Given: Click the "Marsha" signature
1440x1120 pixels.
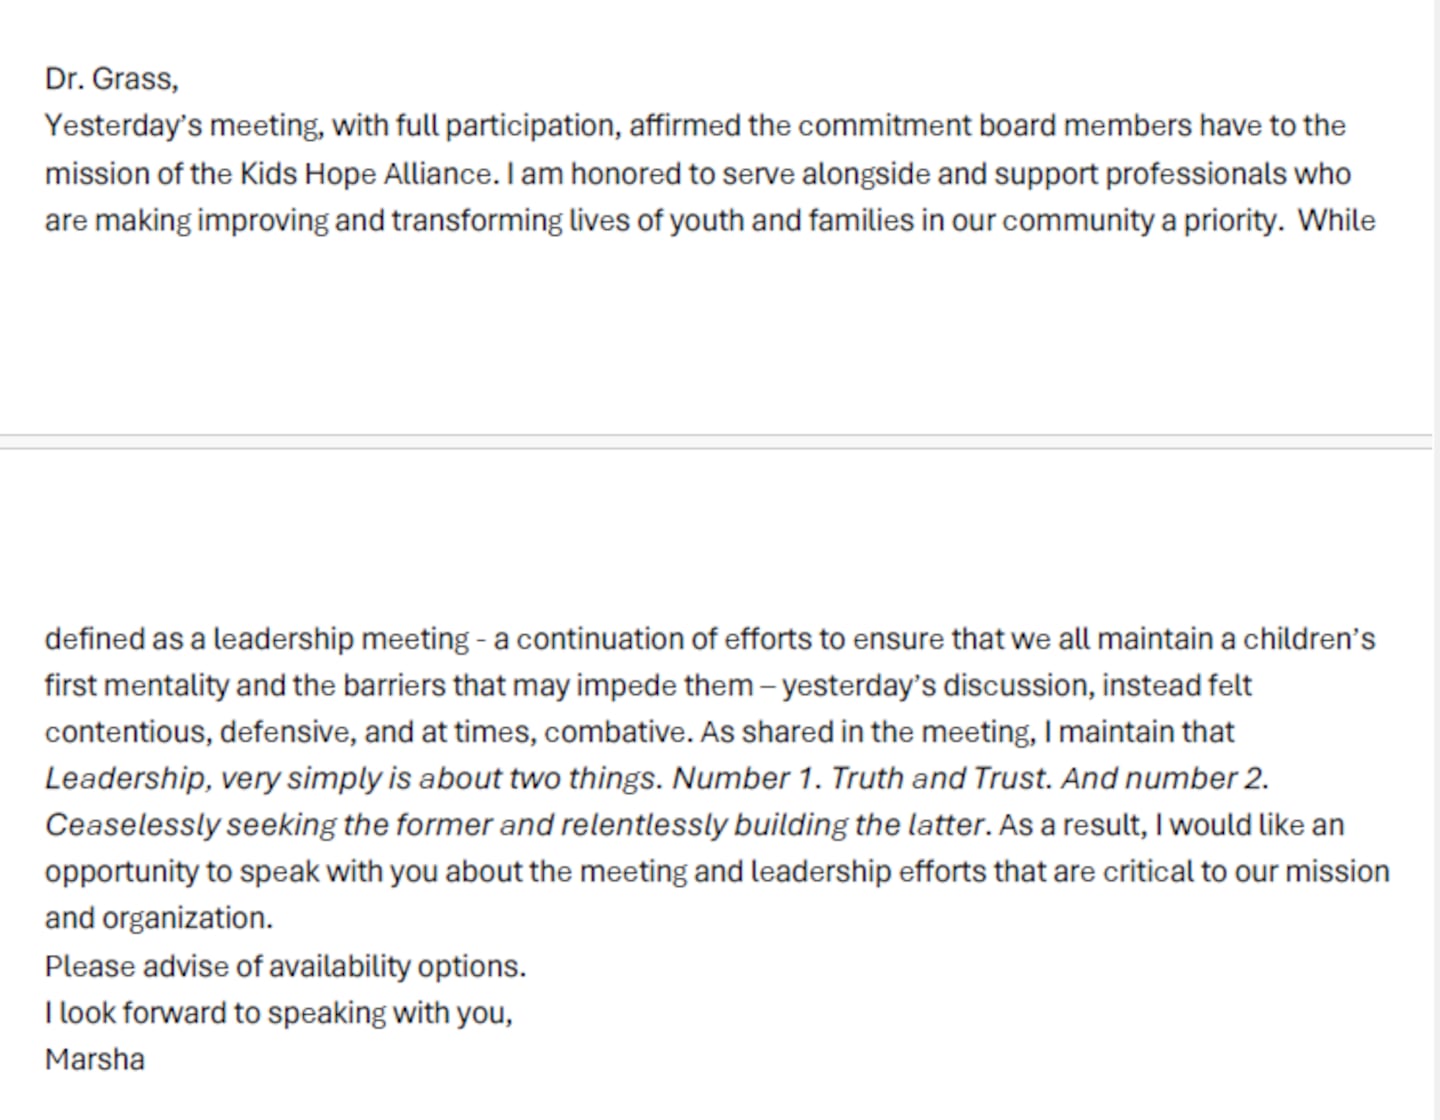Looking at the screenshot, I should tap(95, 1060).
